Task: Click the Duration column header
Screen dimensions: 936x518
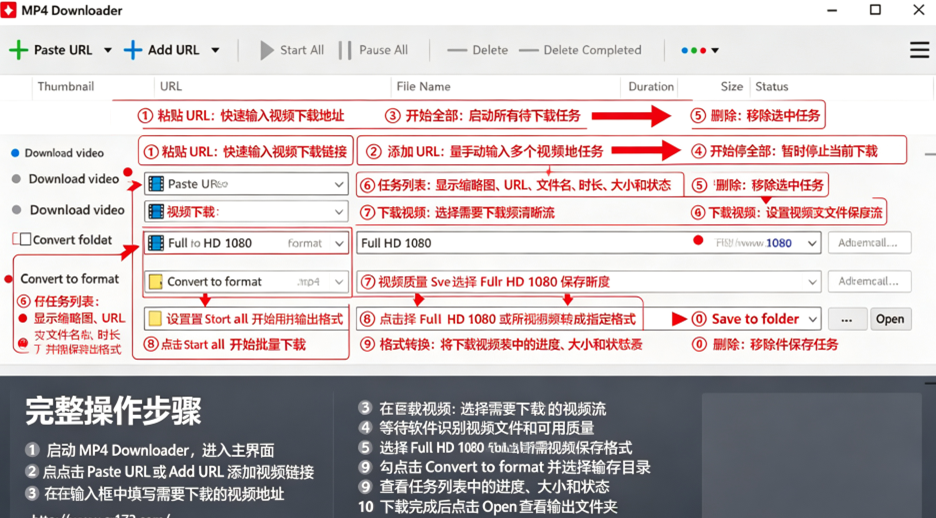Action: [651, 87]
